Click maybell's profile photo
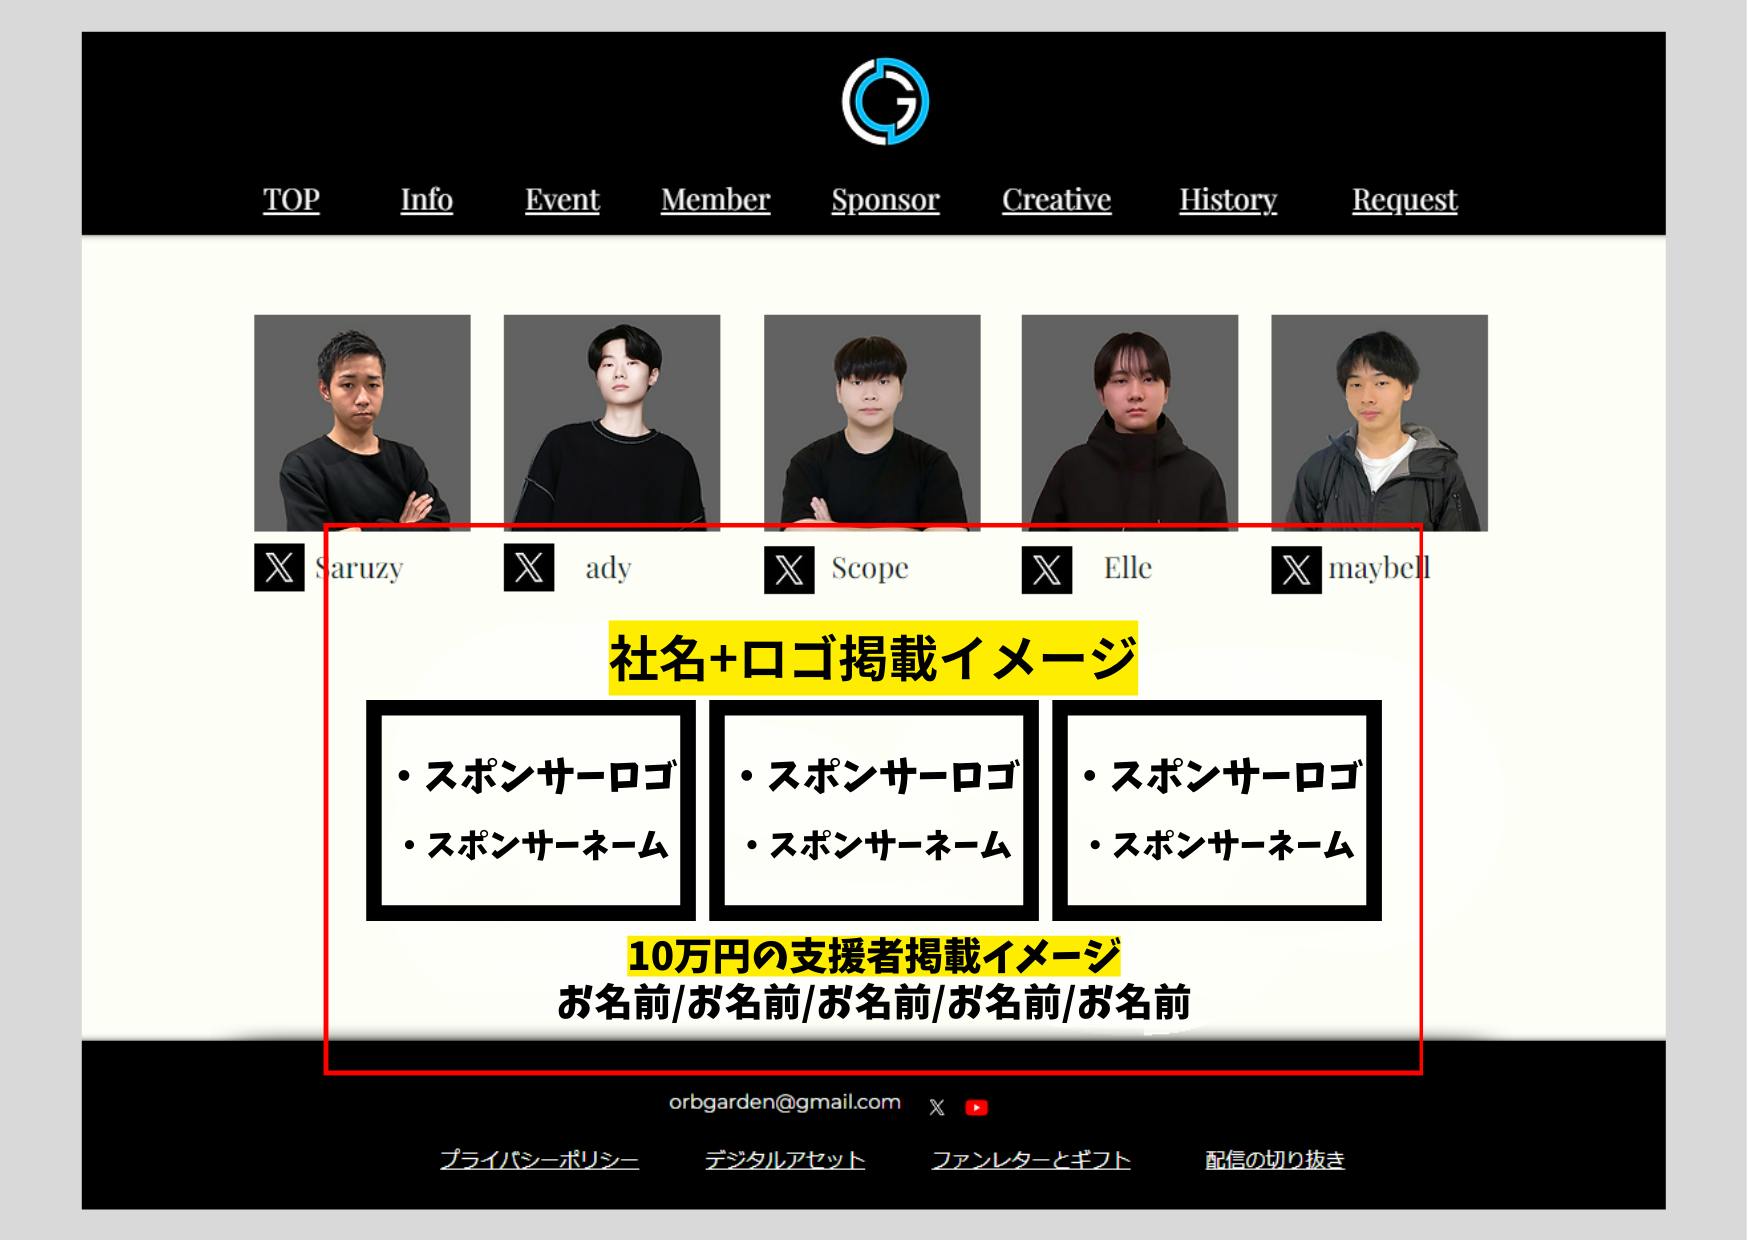 1379,423
